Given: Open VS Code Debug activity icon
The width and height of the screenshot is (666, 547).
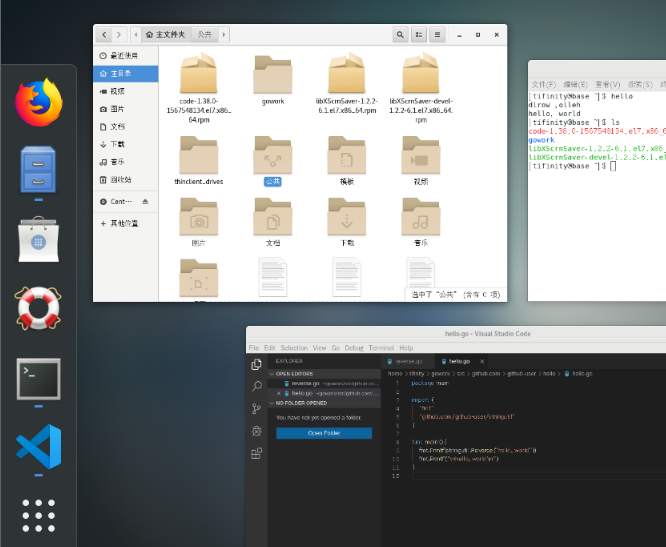Looking at the screenshot, I should pyautogui.click(x=257, y=431).
